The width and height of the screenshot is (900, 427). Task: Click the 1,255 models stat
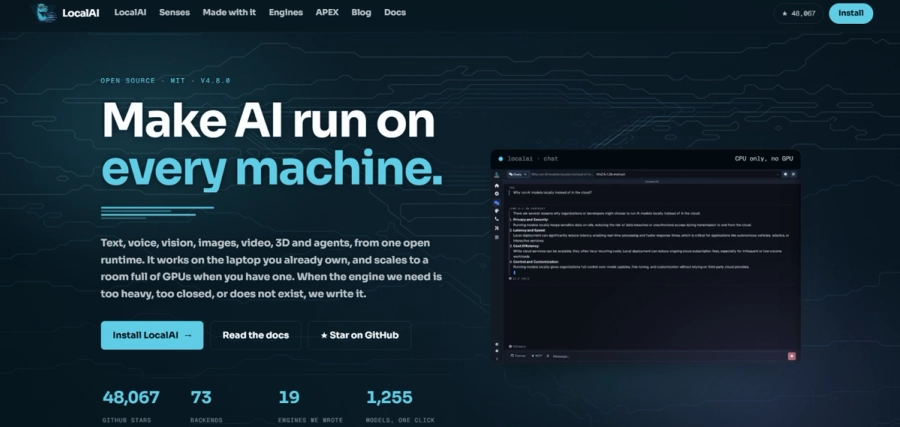[401, 406]
